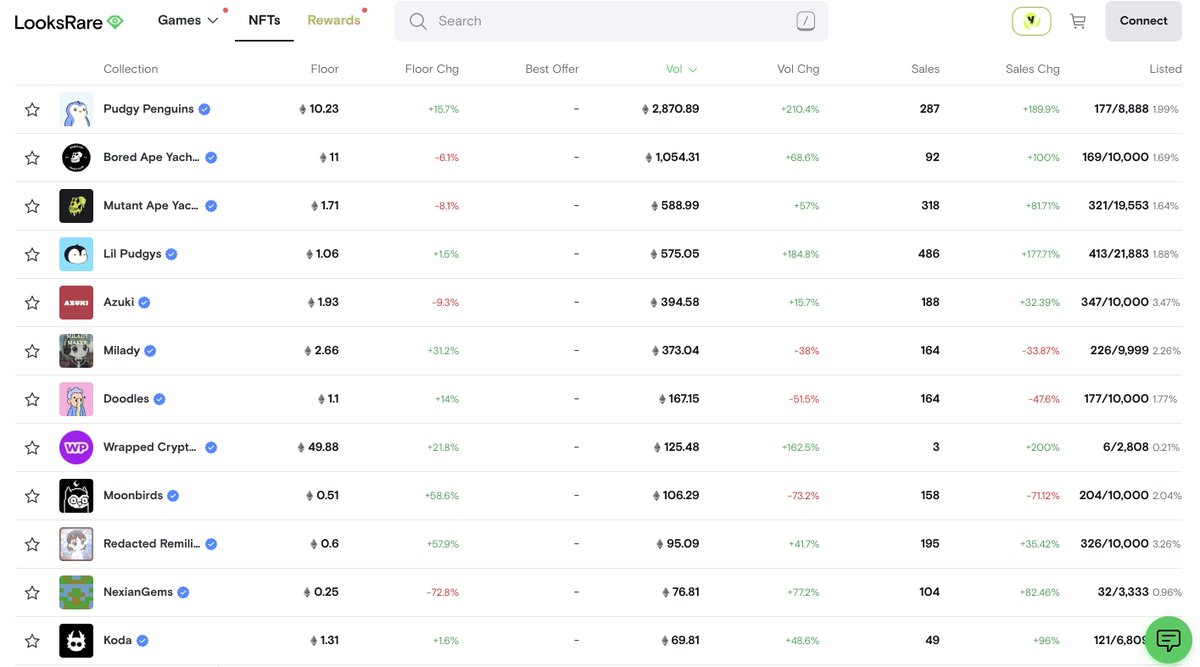Star the Redacted Remilio row

(x=32, y=544)
